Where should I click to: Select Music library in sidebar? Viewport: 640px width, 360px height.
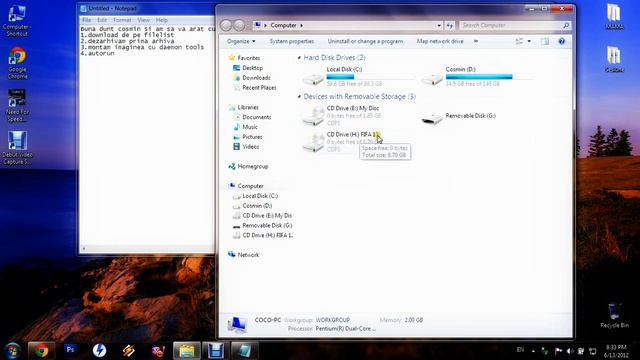pos(250,127)
